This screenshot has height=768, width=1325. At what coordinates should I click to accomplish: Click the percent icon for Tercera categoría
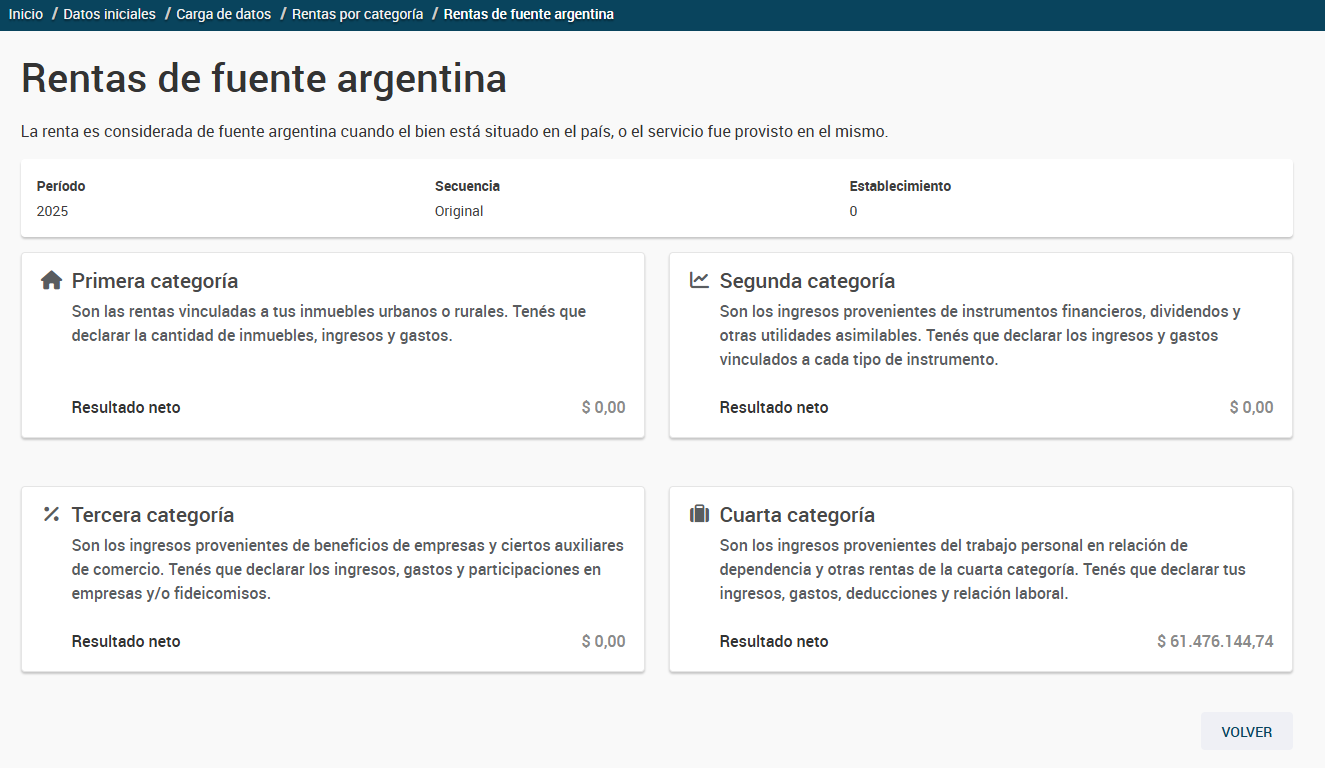coord(51,515)
